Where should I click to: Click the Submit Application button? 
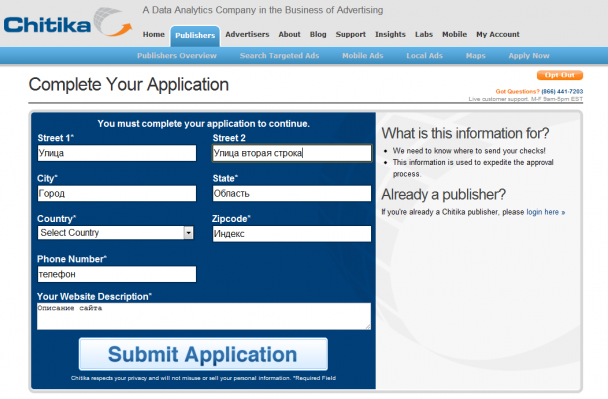[x=203, y=354]
